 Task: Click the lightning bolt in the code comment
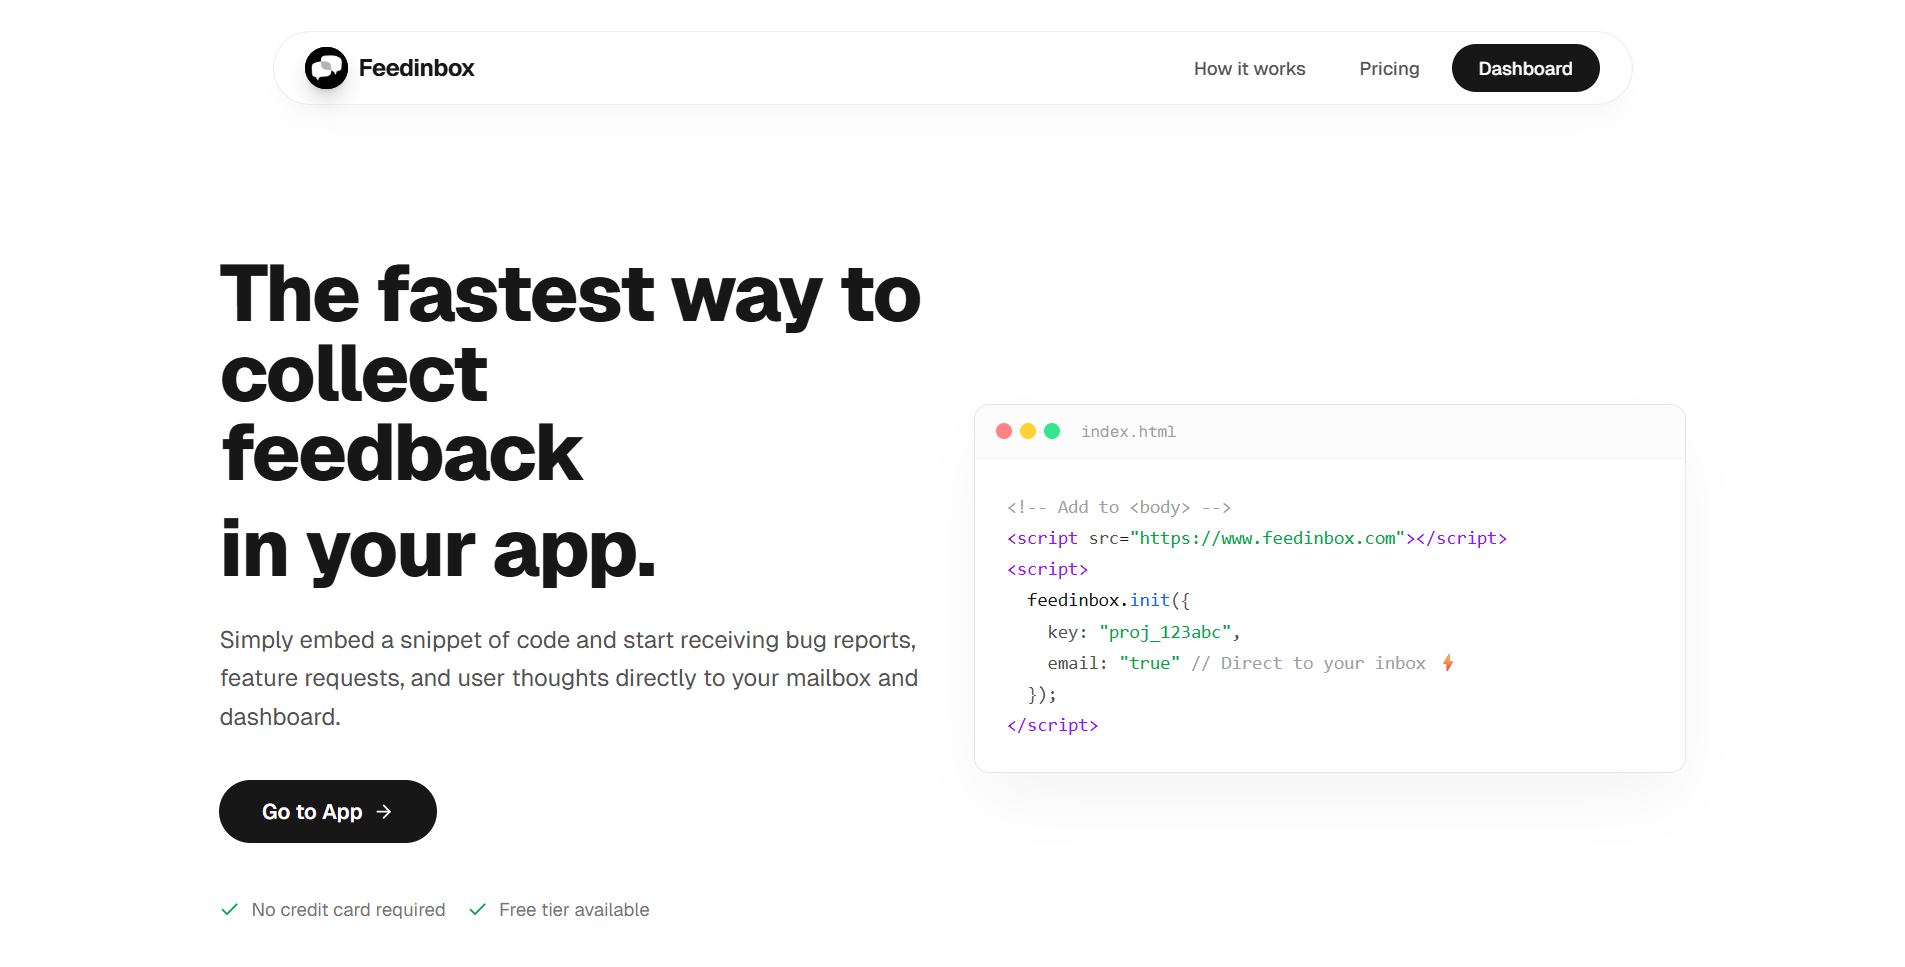coord(1449,662)
